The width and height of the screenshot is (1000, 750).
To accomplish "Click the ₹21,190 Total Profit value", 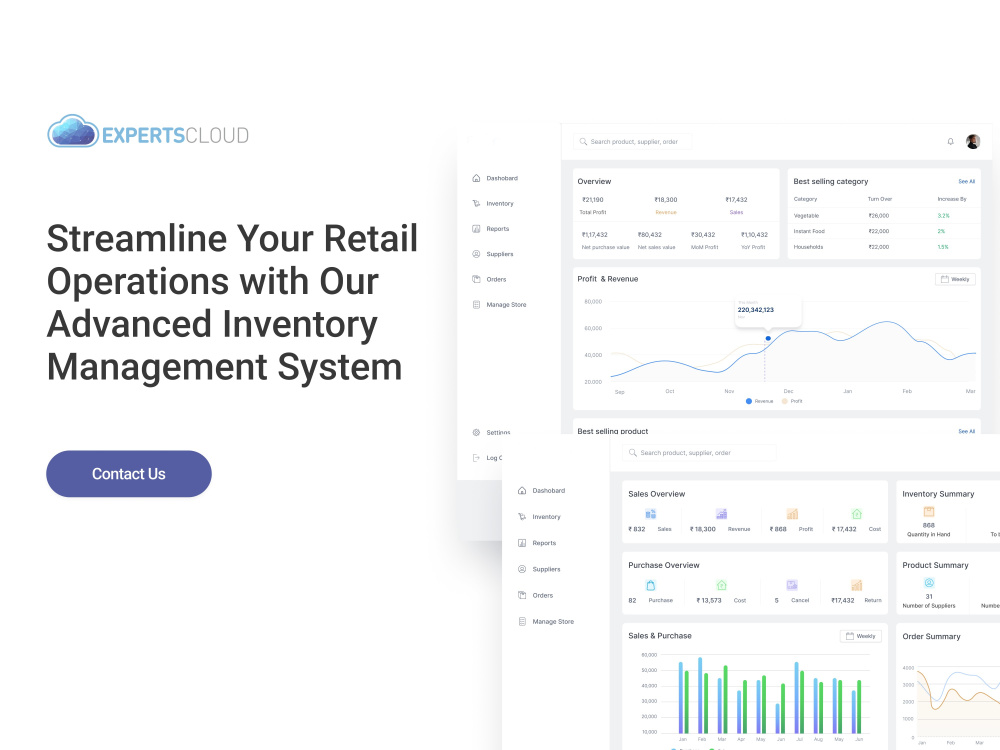I will (592, 200).
